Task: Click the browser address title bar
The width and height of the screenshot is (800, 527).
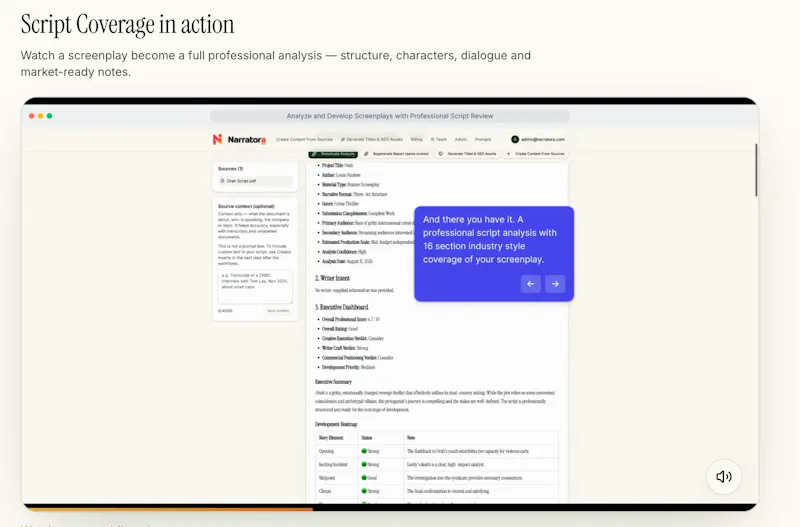Action: 390,116
